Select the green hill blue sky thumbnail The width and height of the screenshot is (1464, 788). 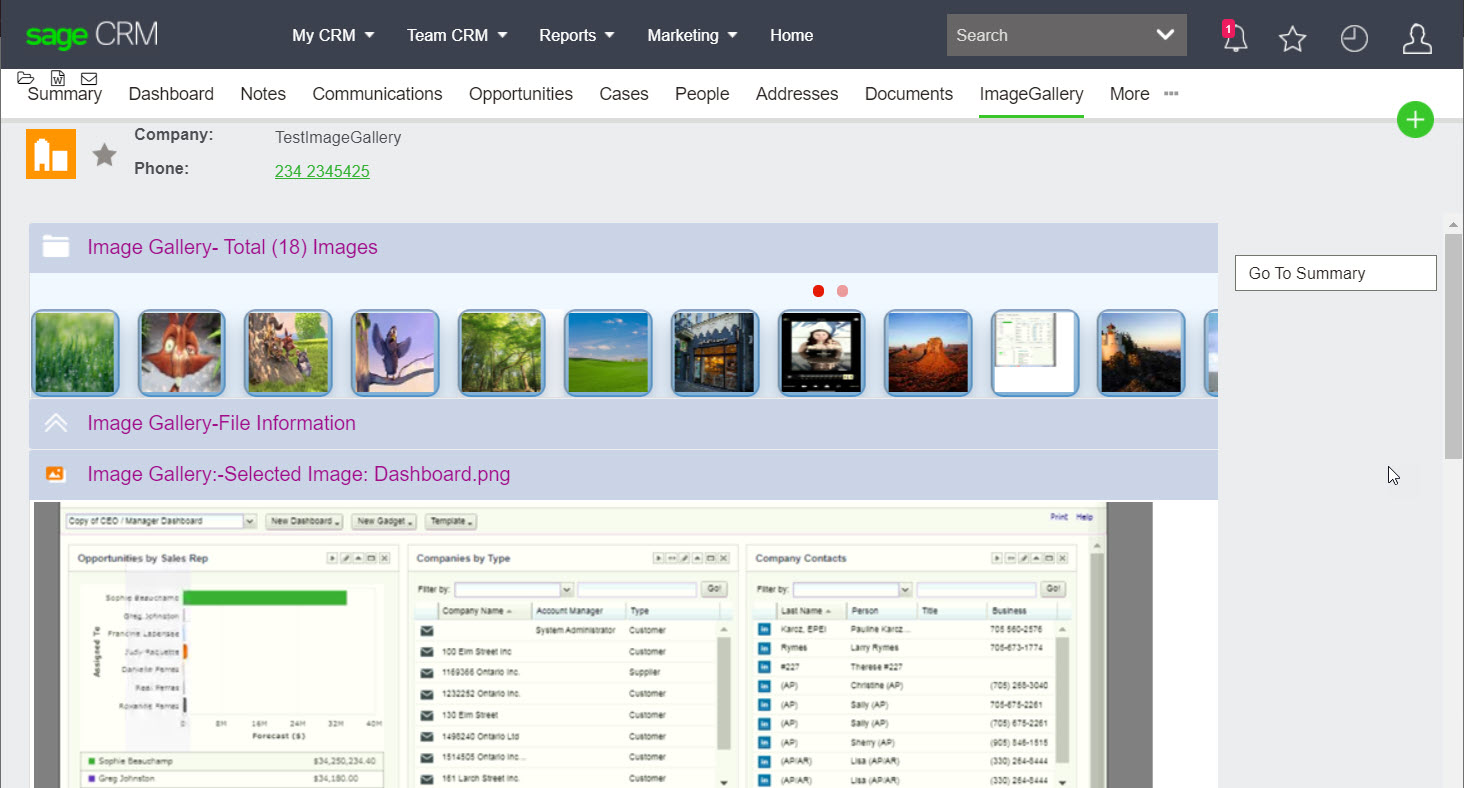pos(608,353)
